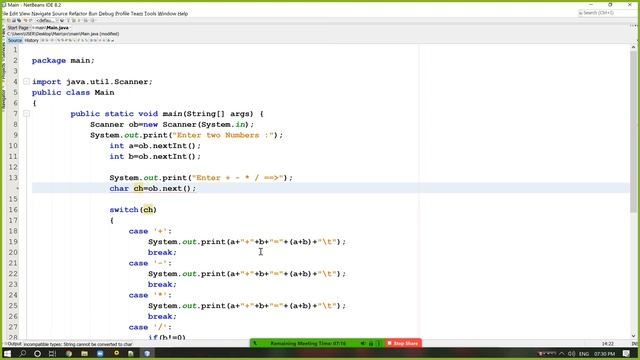Open the Help menu
The height and width of the screenshot is (360, 640).
click(x=183, y=14)
